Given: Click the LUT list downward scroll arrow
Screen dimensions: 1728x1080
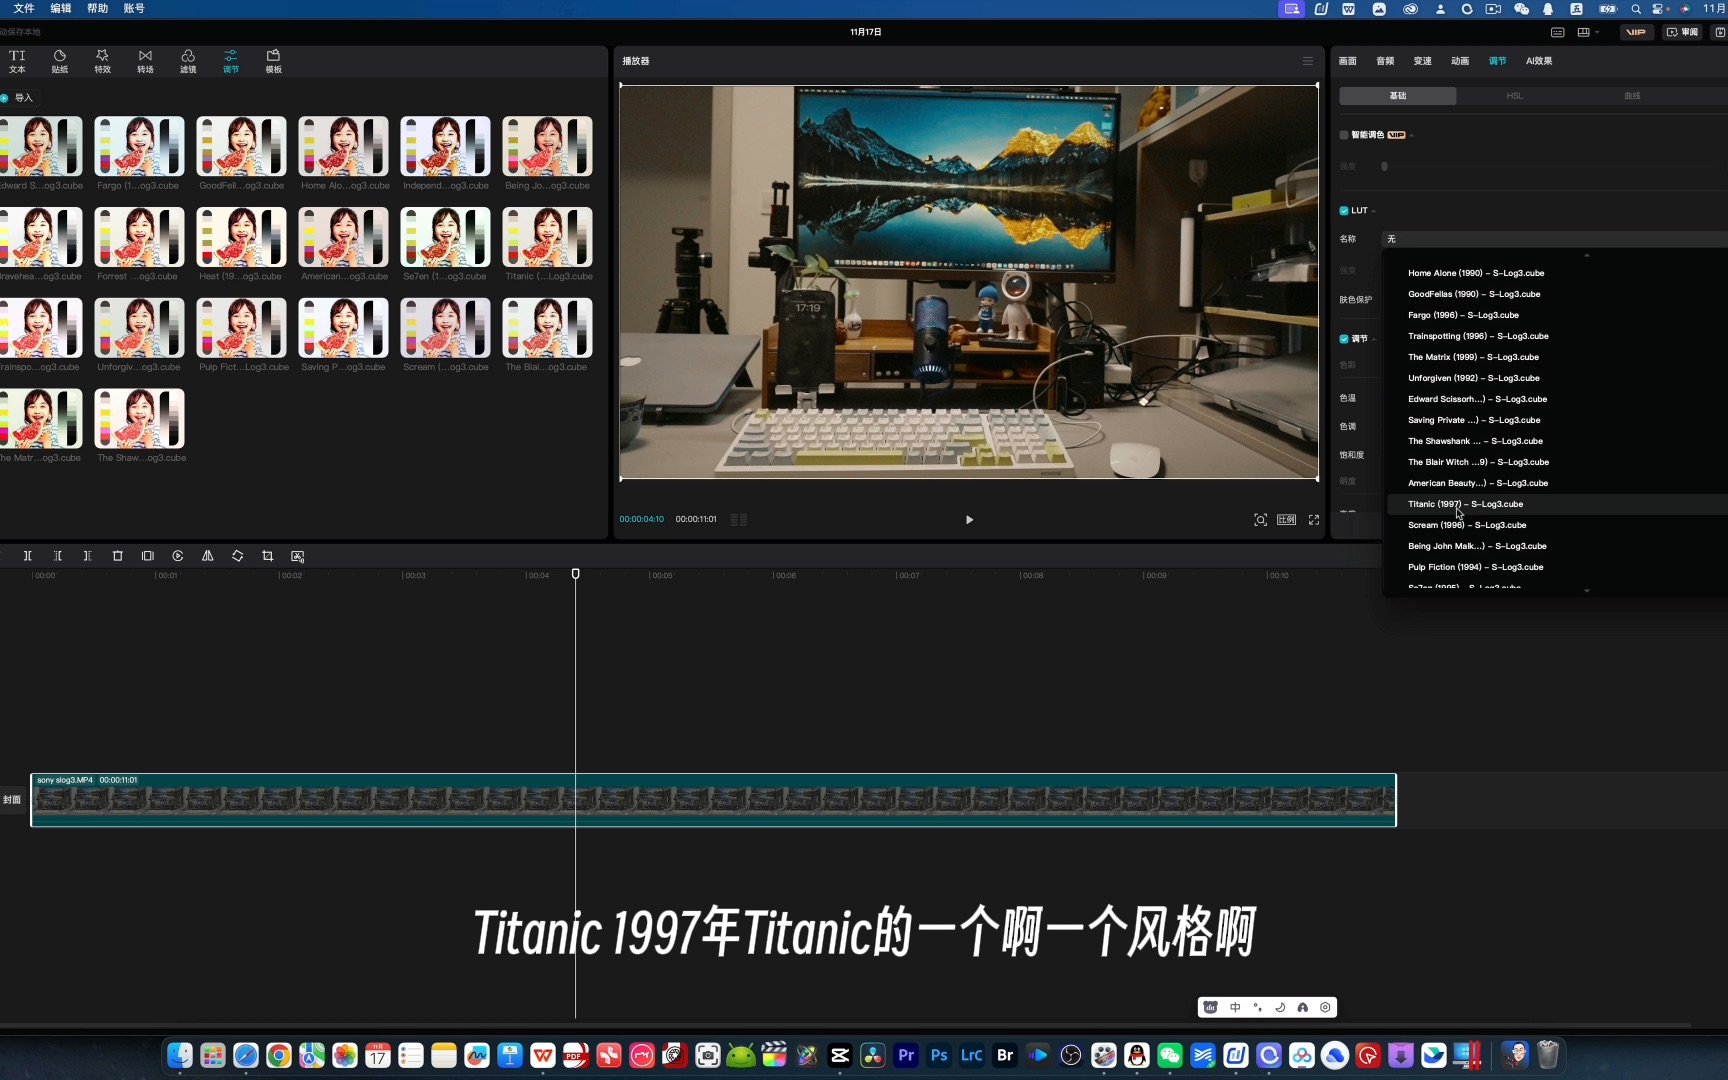Looking at the screenshot, I should tap(1587, 591).
